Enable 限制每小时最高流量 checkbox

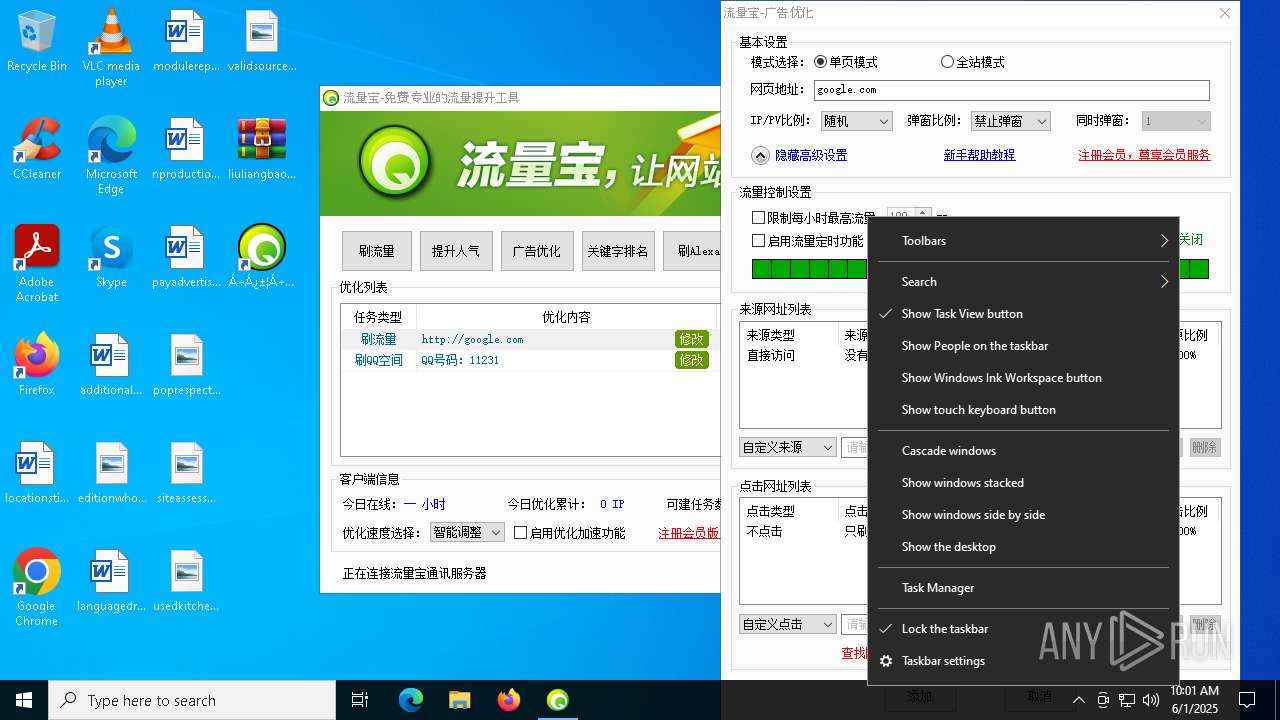click(813, 217)
